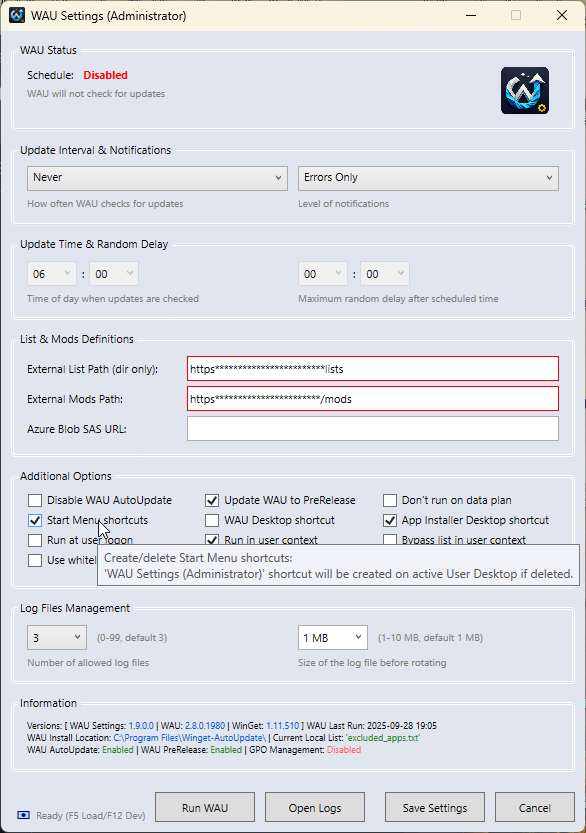
Task: Open random delay minutes dropdown
Action: pos(385,274)
